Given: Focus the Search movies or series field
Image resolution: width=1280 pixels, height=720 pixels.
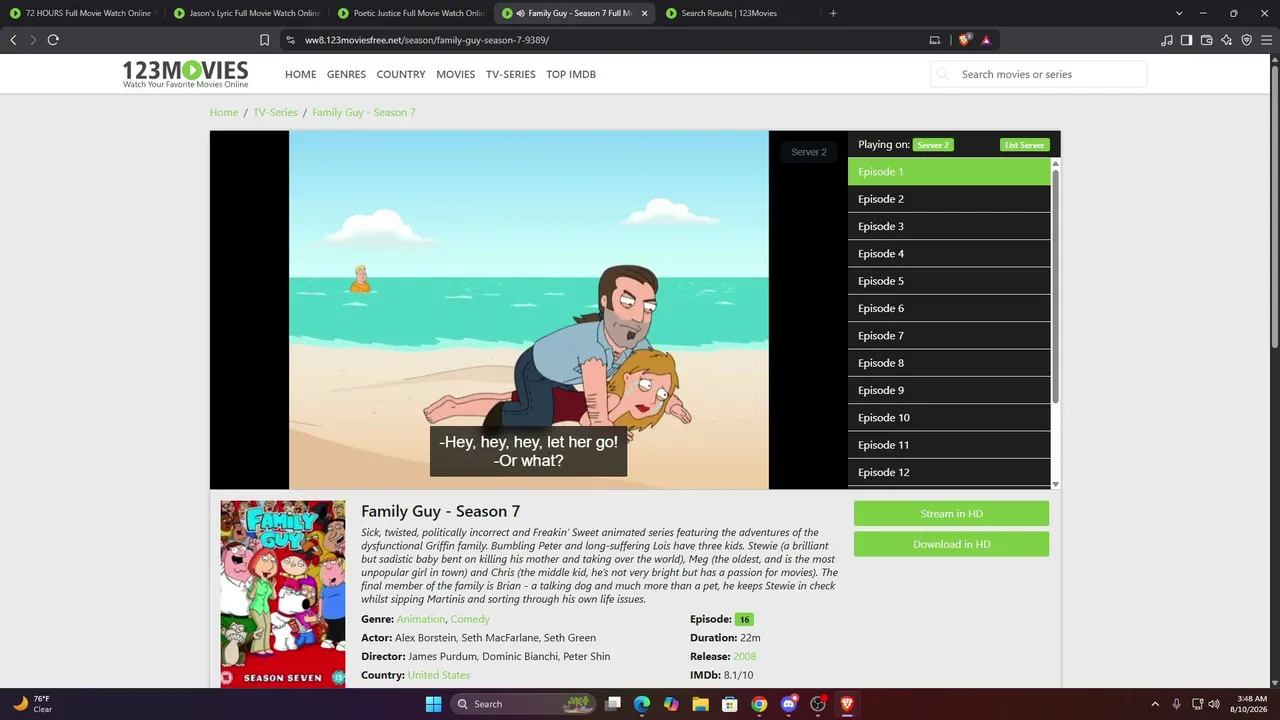Looking at the screenshot, I should (x=1038, y=74).
